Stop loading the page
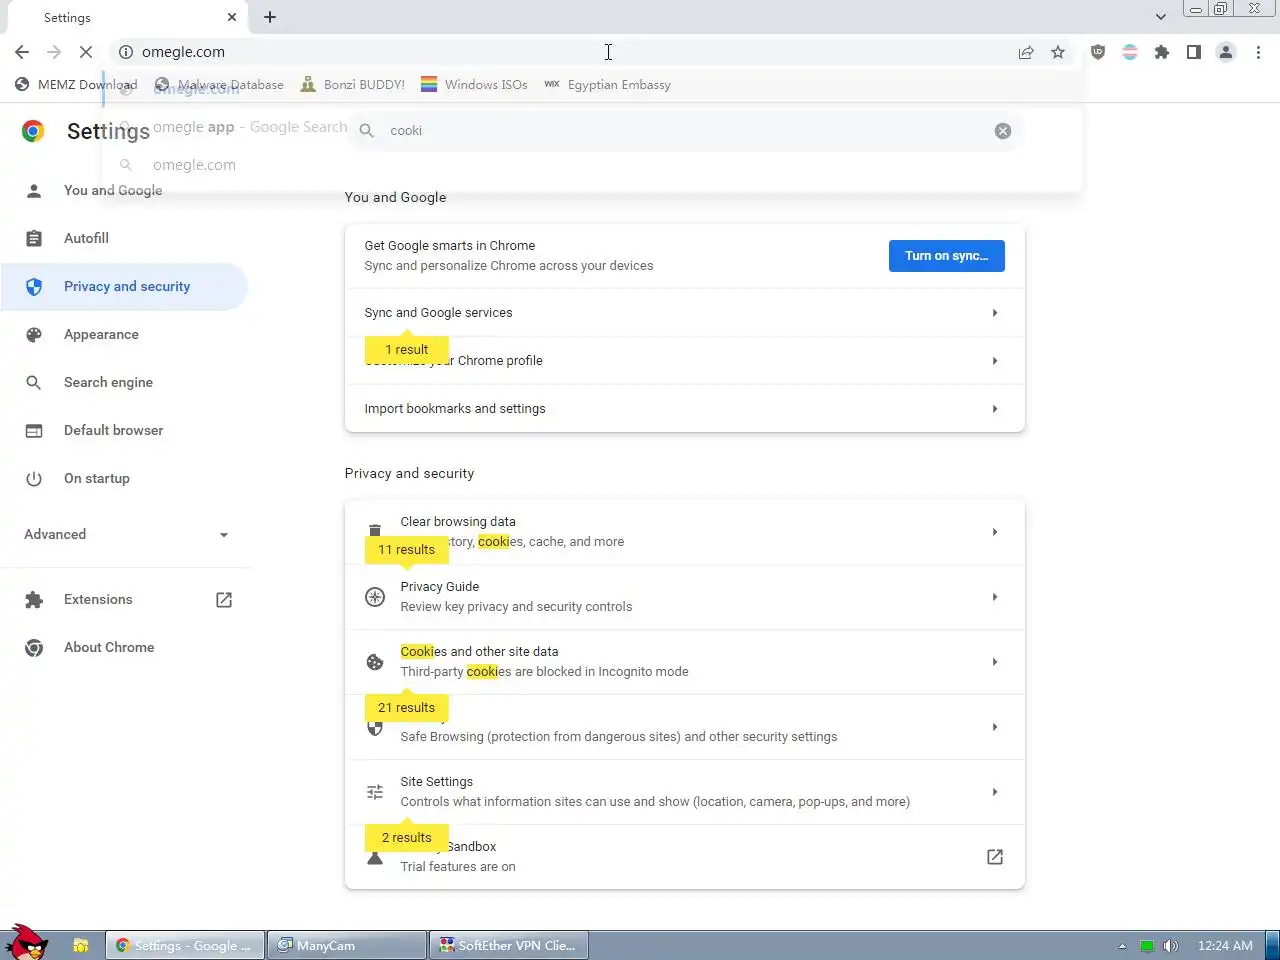Viewport: 1280px width, 960px height. coord(86,52)
